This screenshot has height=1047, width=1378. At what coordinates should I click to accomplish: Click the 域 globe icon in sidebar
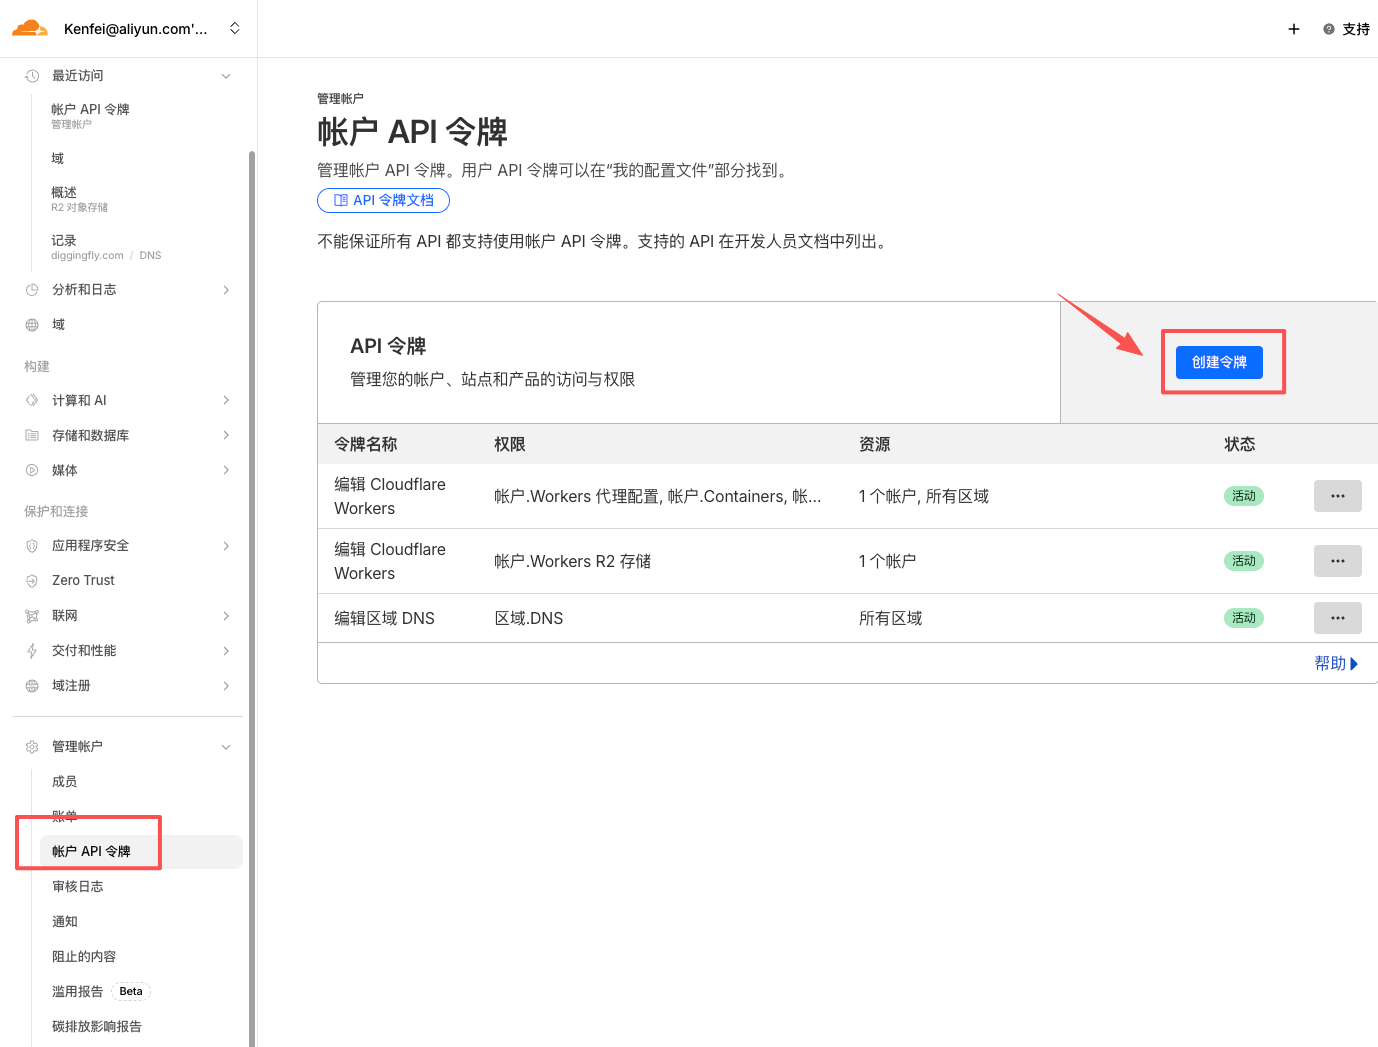[32, 325]
